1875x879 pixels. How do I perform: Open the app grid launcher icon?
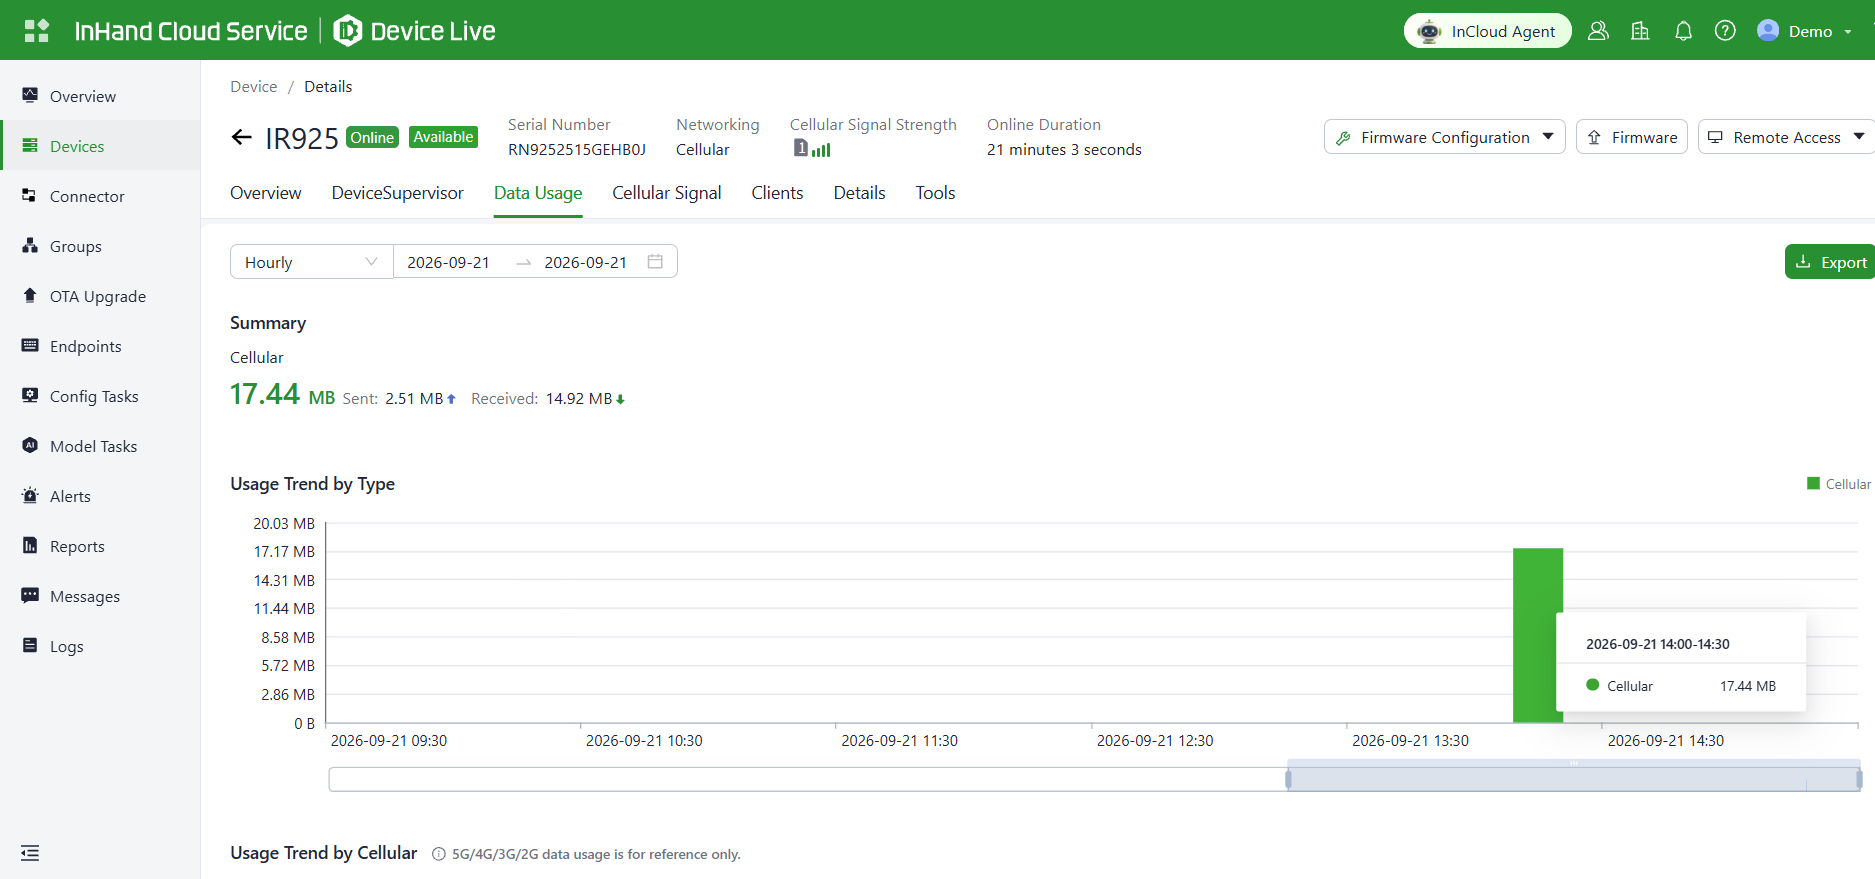[x=37, y=31]
